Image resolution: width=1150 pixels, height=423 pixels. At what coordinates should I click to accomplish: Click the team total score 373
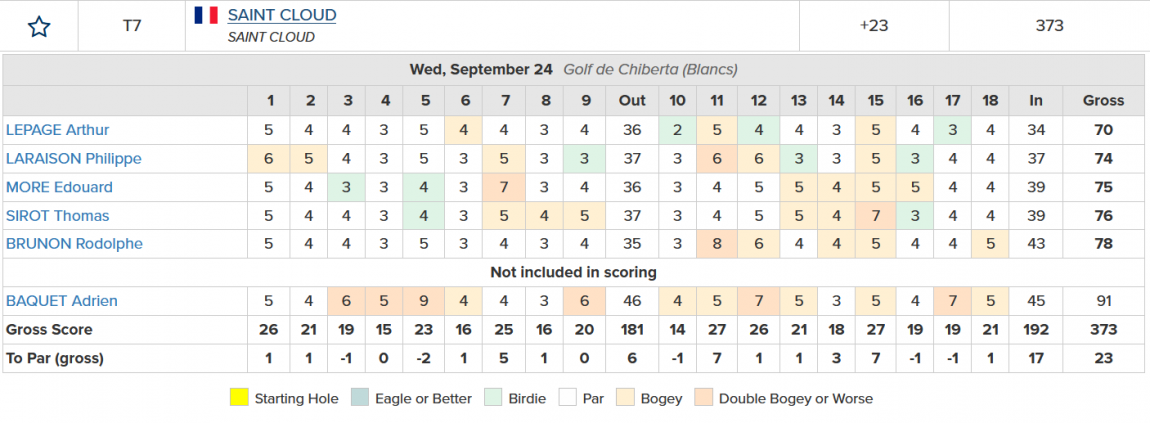point(1049,26)
